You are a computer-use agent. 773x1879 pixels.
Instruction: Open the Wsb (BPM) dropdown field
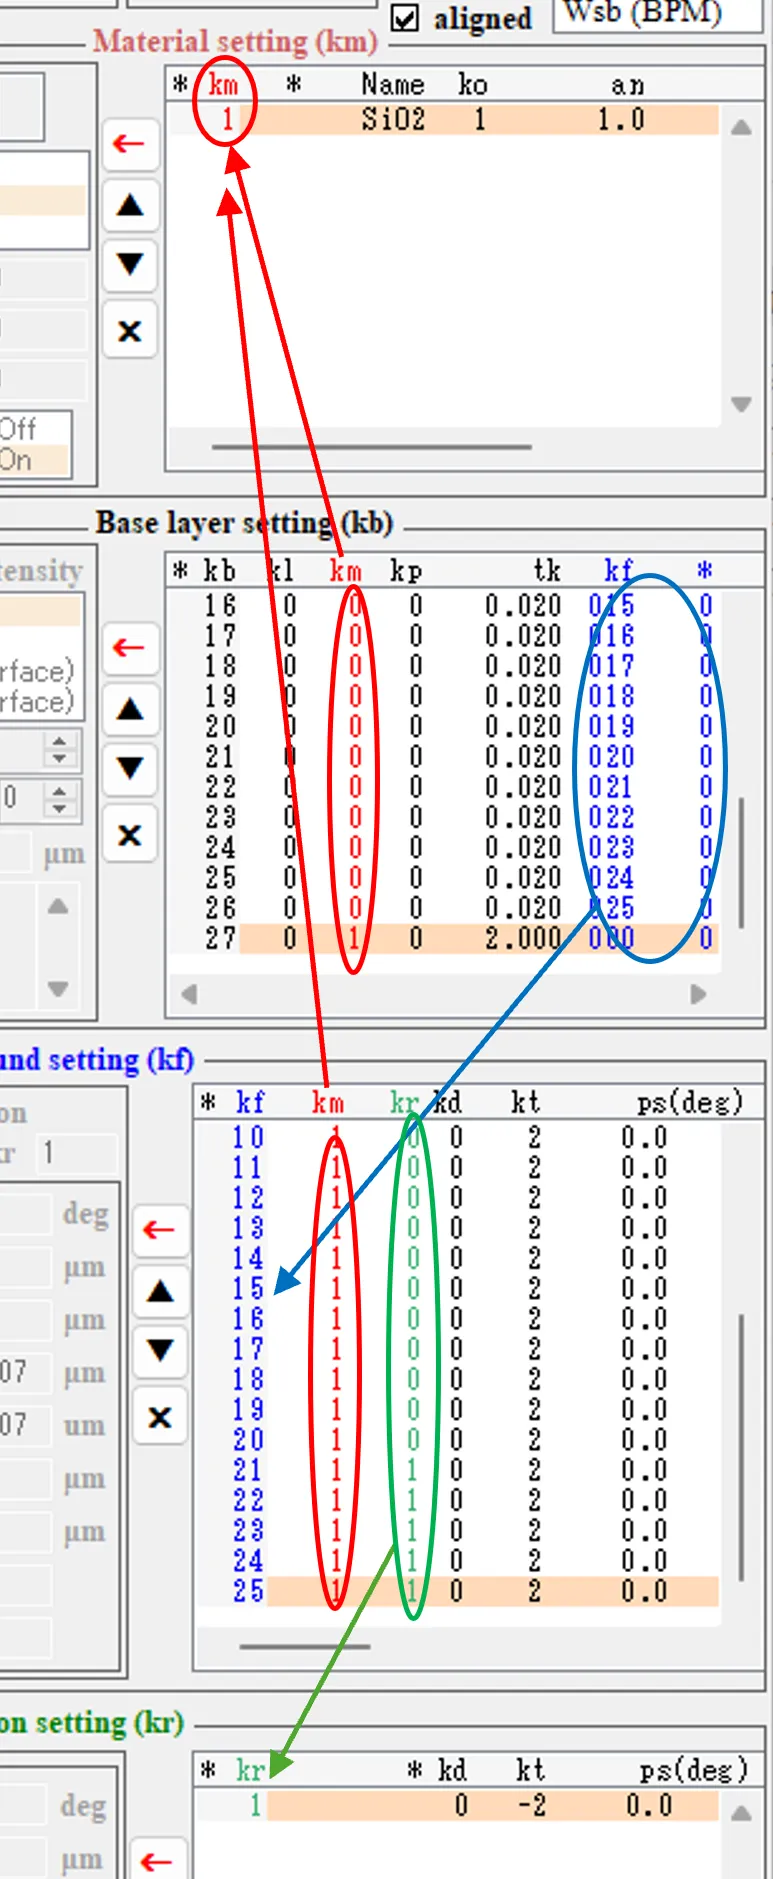coord(657,15)
